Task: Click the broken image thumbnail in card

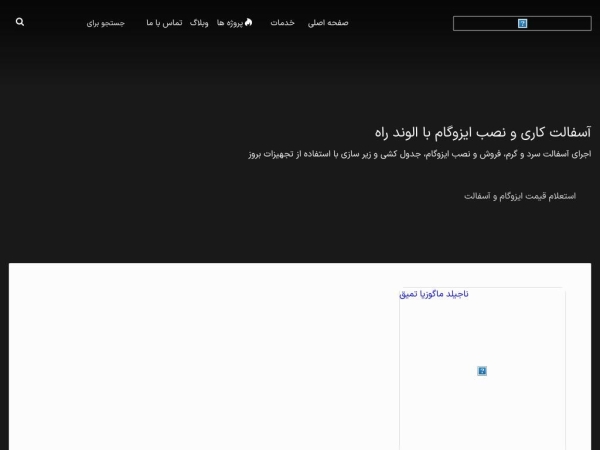Action: [482, 371]
